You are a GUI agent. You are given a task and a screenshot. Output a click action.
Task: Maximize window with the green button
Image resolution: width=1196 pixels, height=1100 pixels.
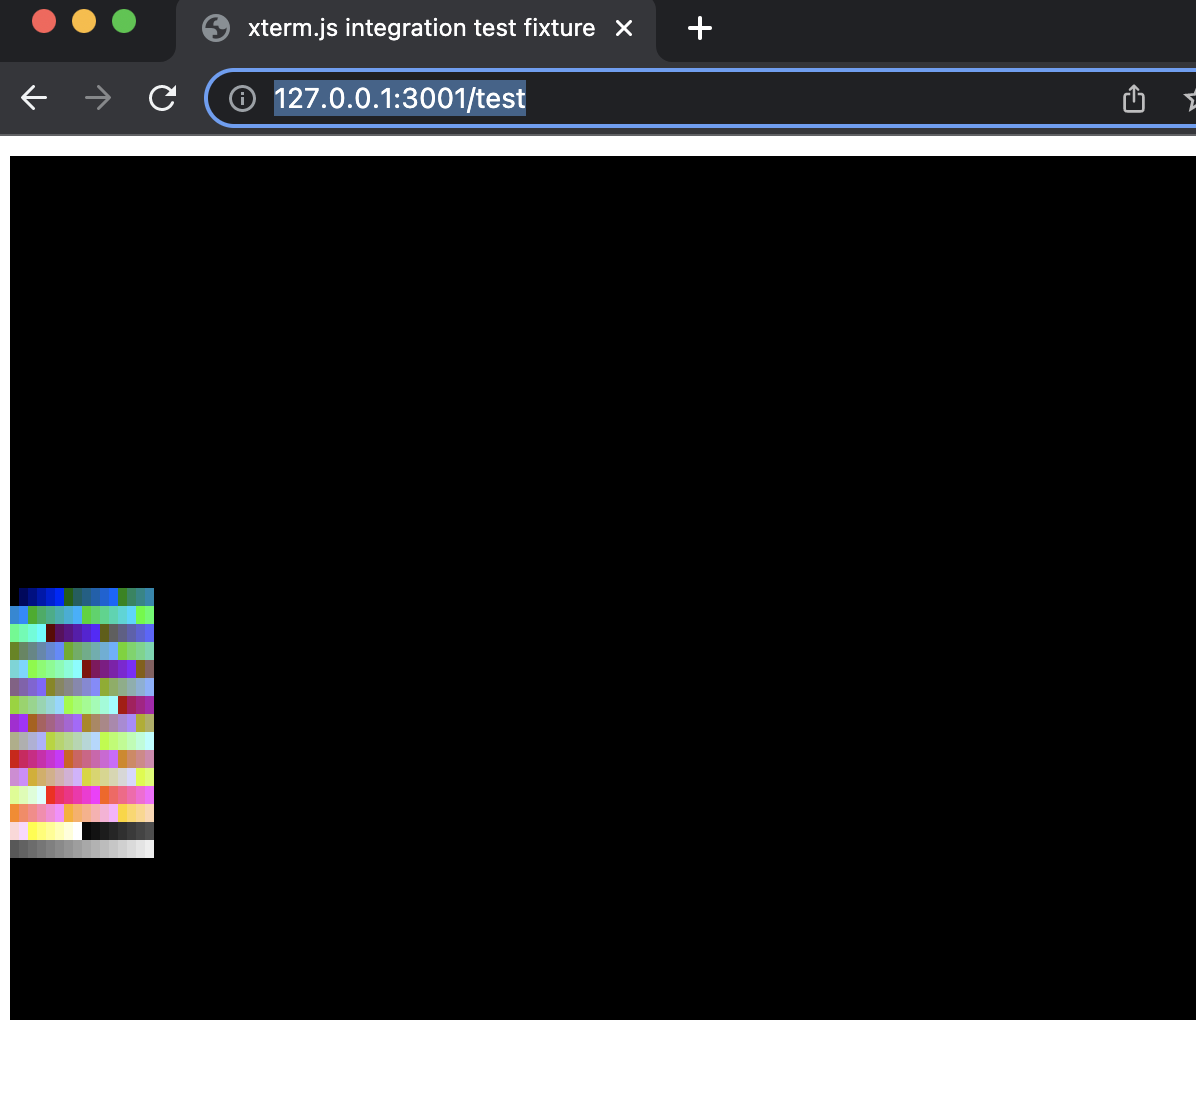pos(124,21)
